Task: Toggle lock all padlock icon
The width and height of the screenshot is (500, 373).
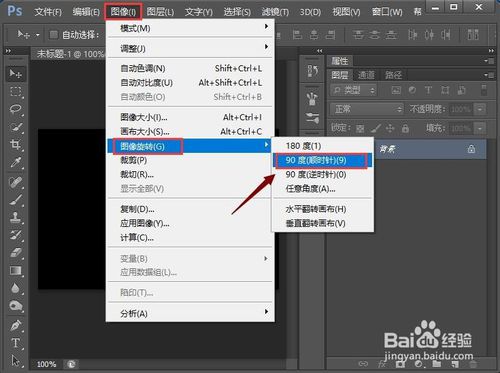Action: (405, 128)
